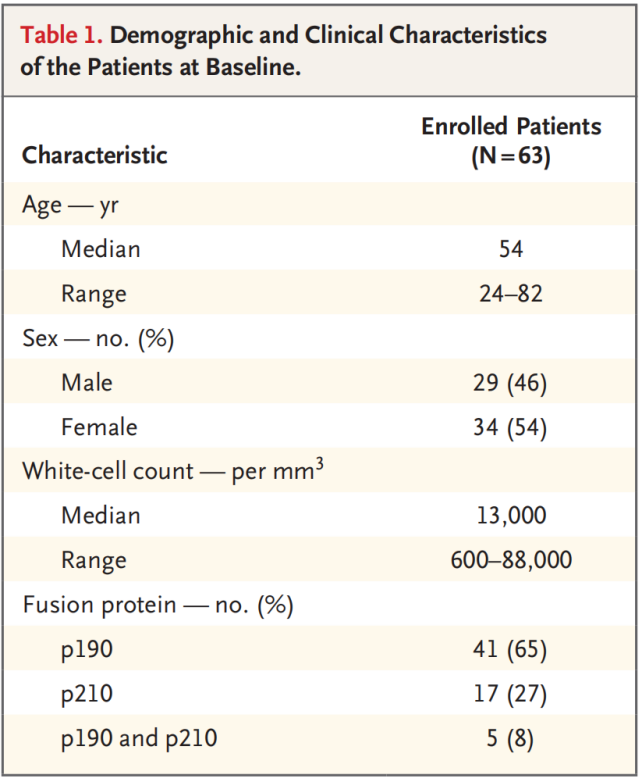The image size is (642, 782).
Task: Click the white-cell range value 600–88,000
Action: [x=511, y=560]
